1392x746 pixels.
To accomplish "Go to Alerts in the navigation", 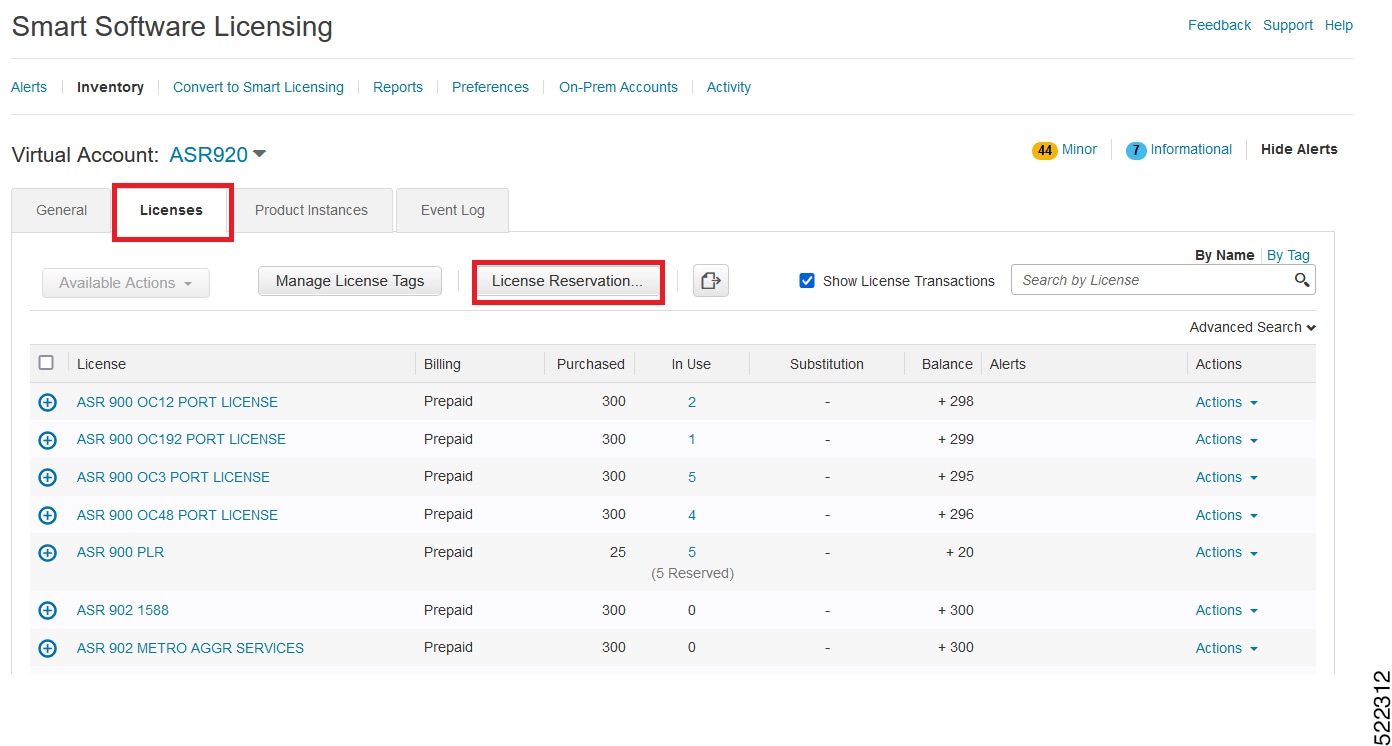I will coord(29,87).
